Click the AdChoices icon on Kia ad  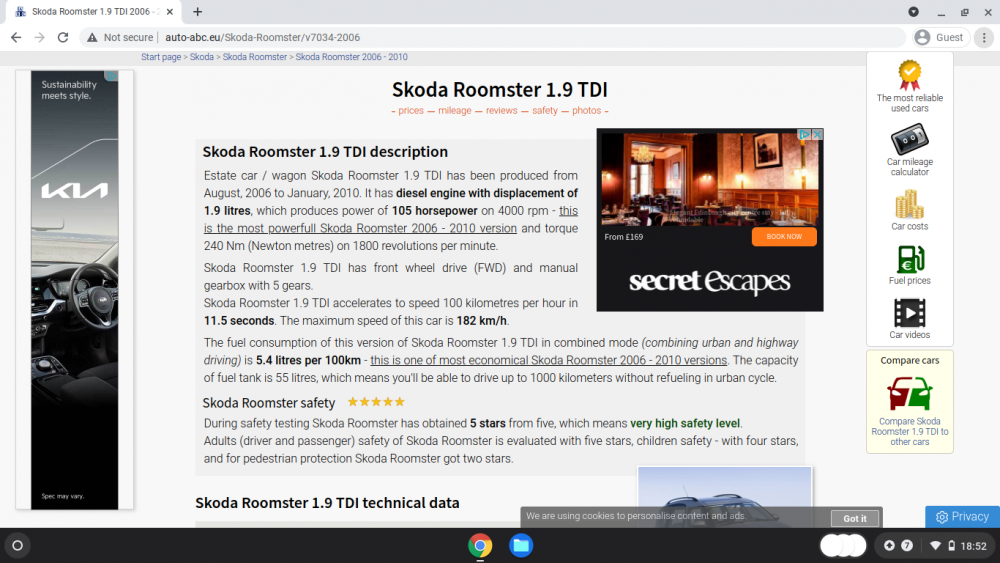tap(112, 76)
